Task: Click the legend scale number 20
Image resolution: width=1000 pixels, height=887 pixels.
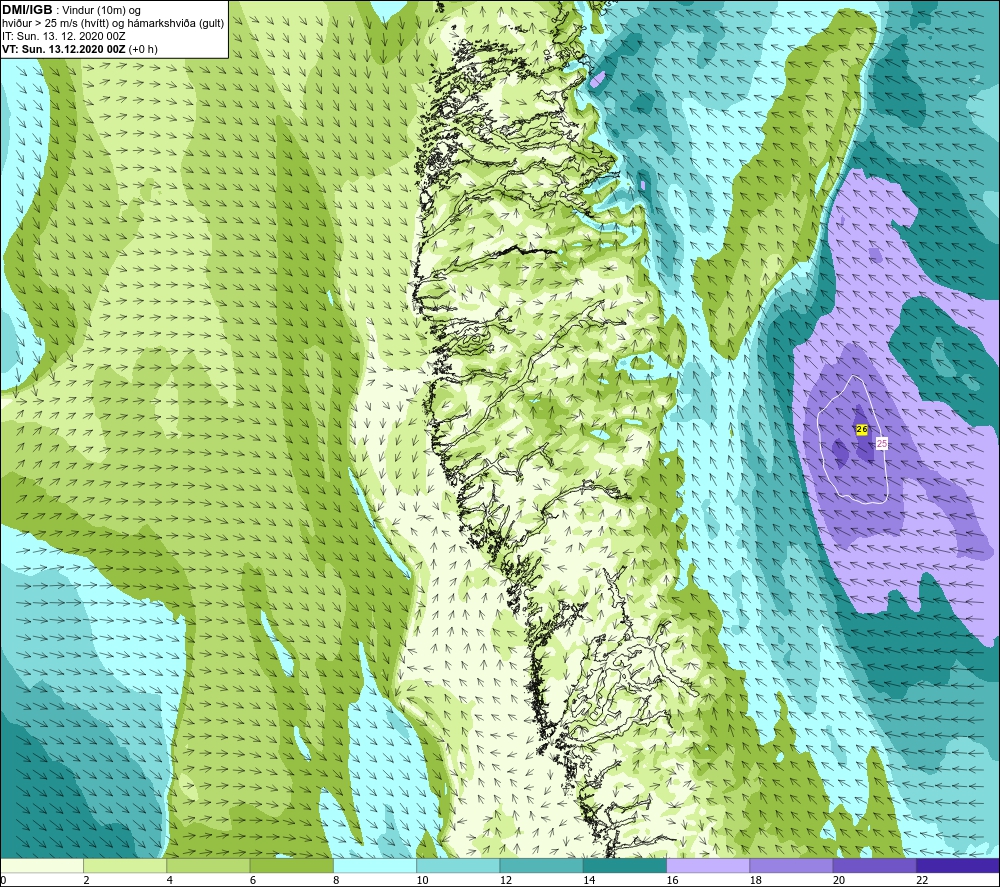Action: [839, 881]
